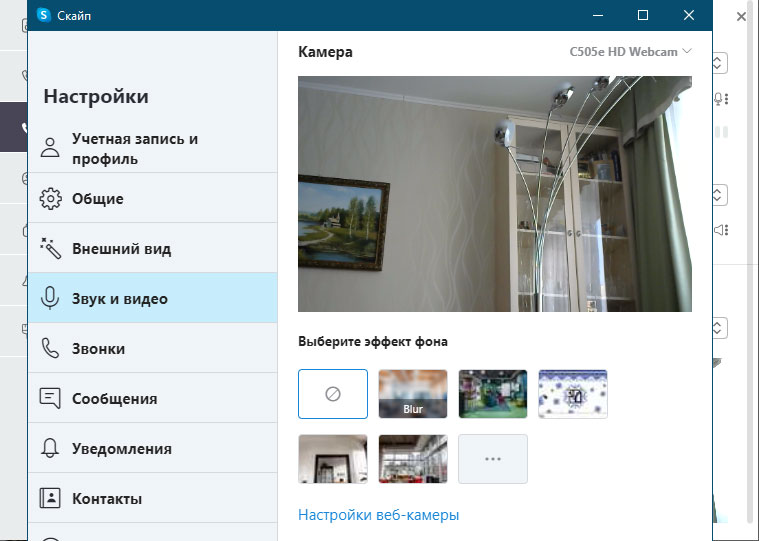Close the Скайп settings window
Image resolution: width=759 pixels, height=541 pixels.
pyautogui.click(x=689, y=15)
